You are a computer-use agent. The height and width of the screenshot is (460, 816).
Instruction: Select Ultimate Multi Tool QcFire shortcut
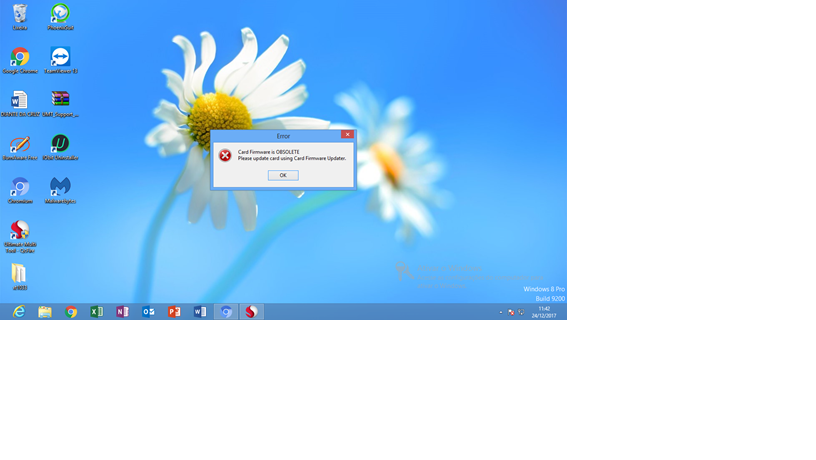tap(20, 237)
